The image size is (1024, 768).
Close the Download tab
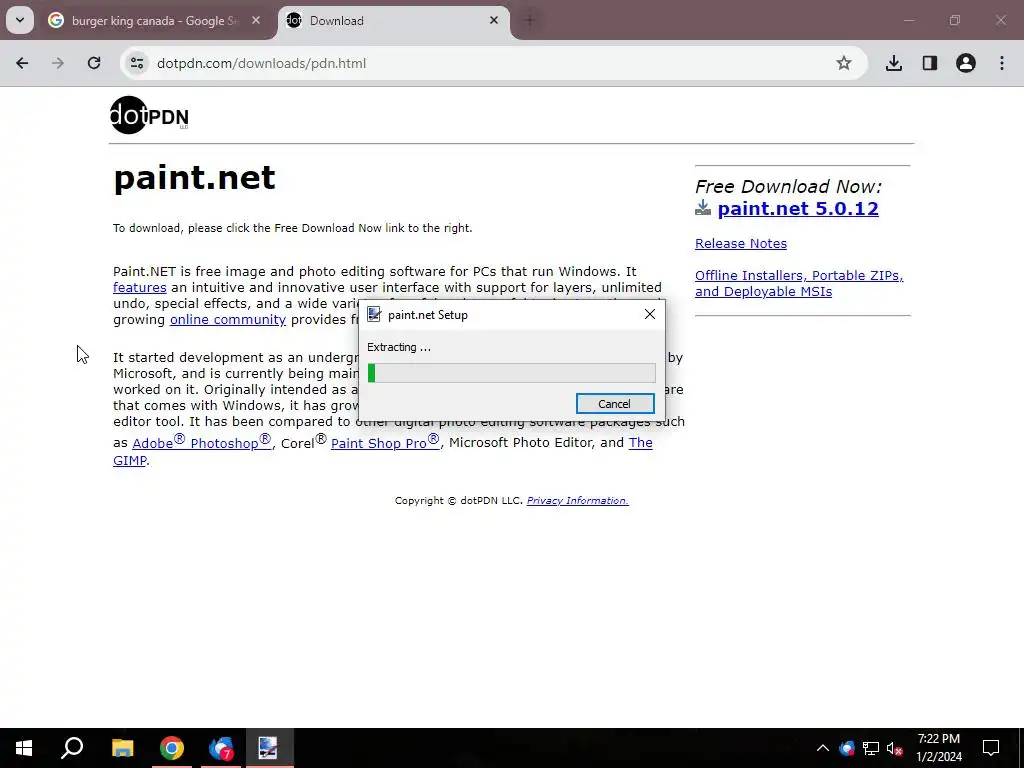pos(494,20)
